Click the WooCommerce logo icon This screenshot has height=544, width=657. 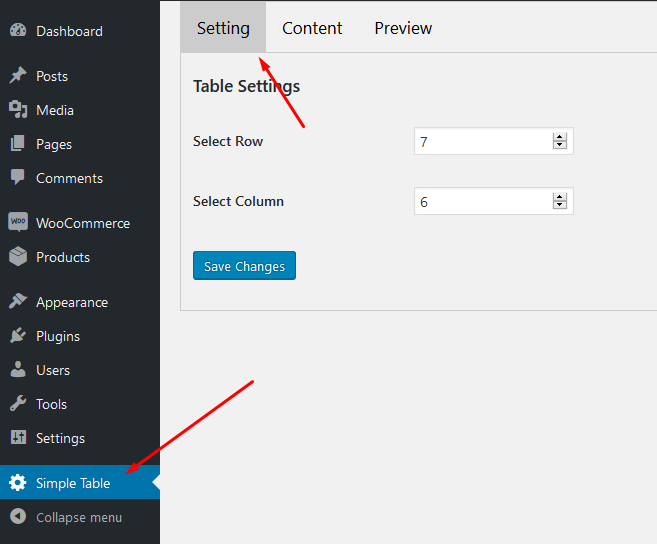tap(18, 222)
